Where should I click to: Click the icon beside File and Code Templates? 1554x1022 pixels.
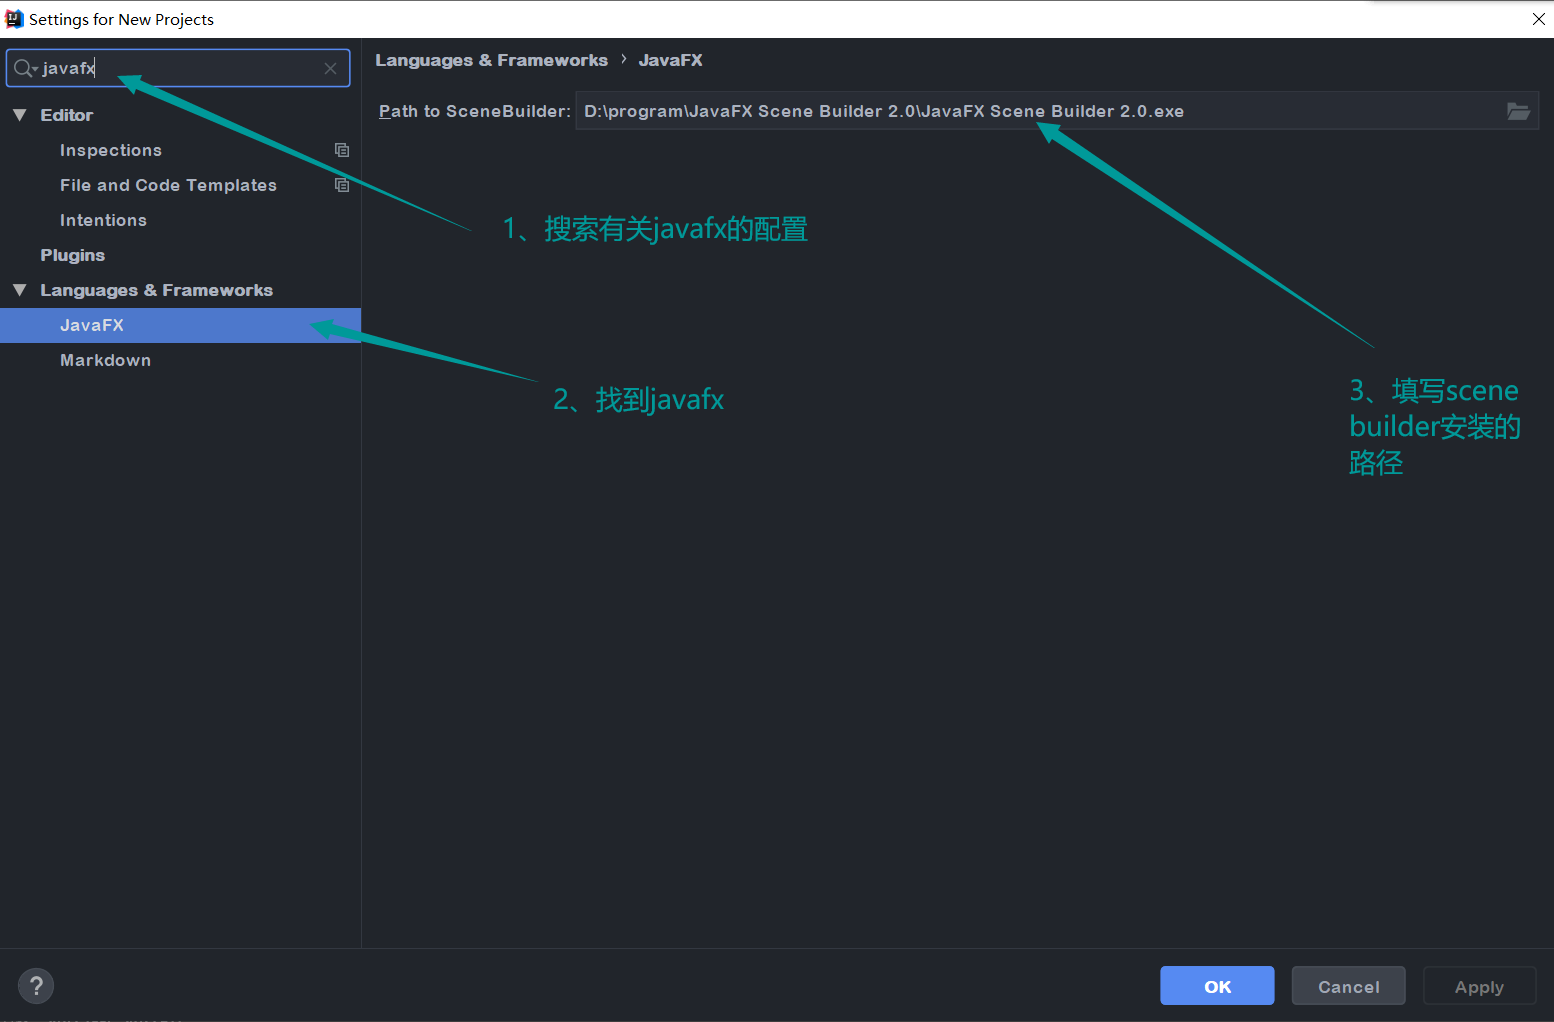pyautogui.click(x=342, y=185)
